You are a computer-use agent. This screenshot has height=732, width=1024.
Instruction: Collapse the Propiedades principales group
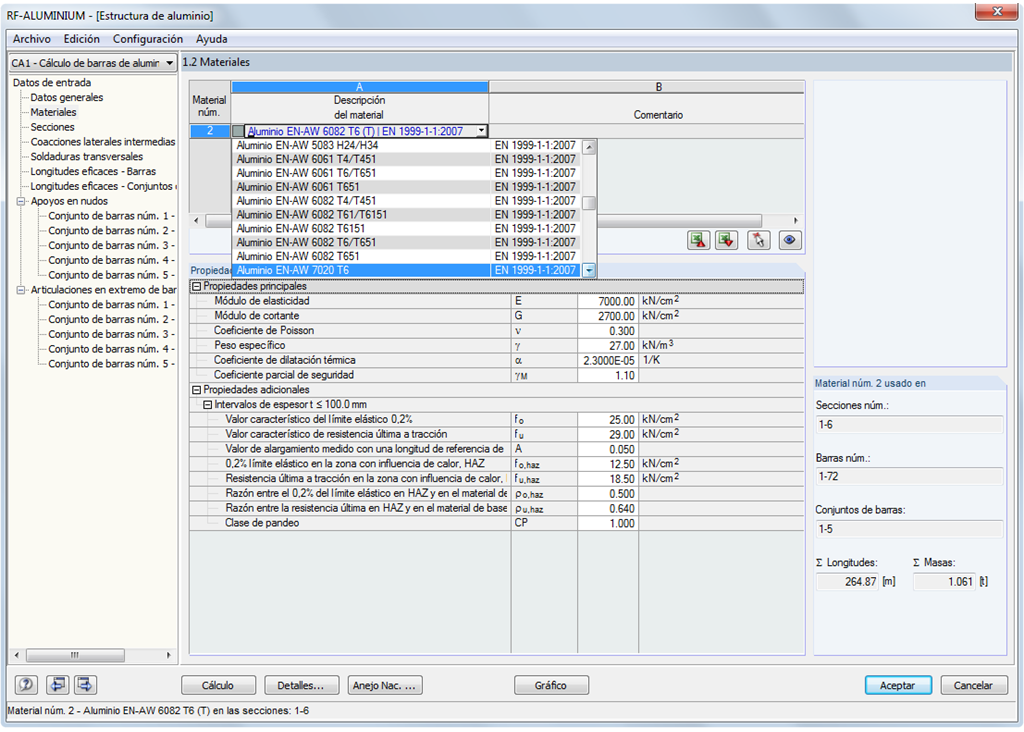[x=196, y=286]
